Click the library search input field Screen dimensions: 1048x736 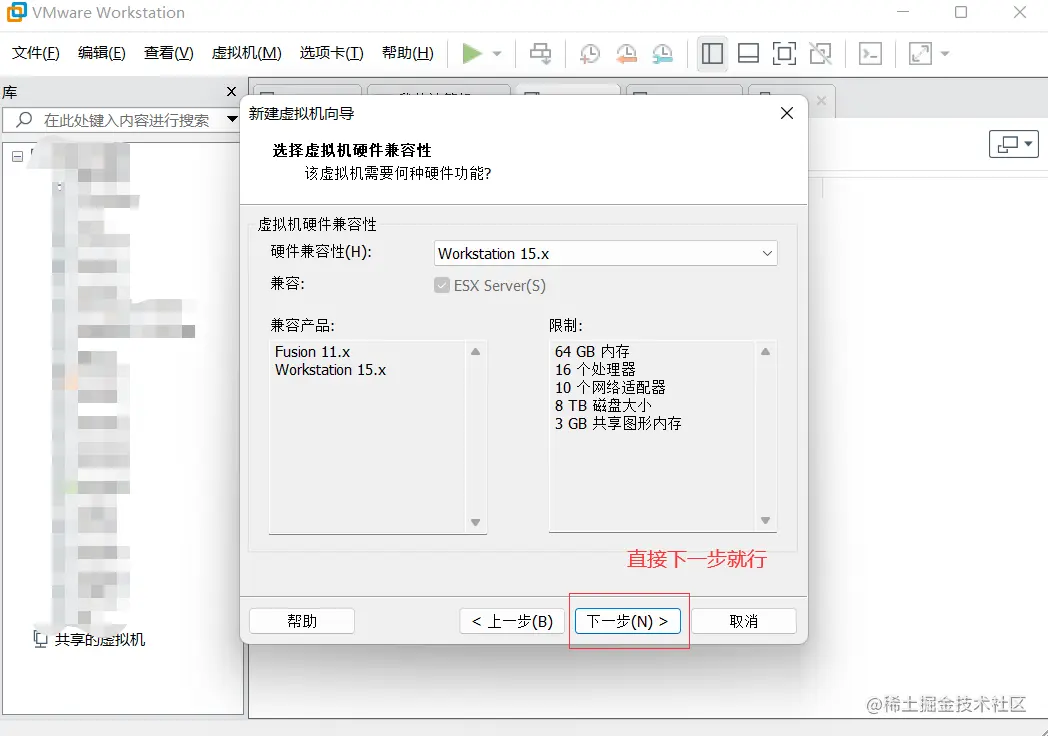(127, 120)
